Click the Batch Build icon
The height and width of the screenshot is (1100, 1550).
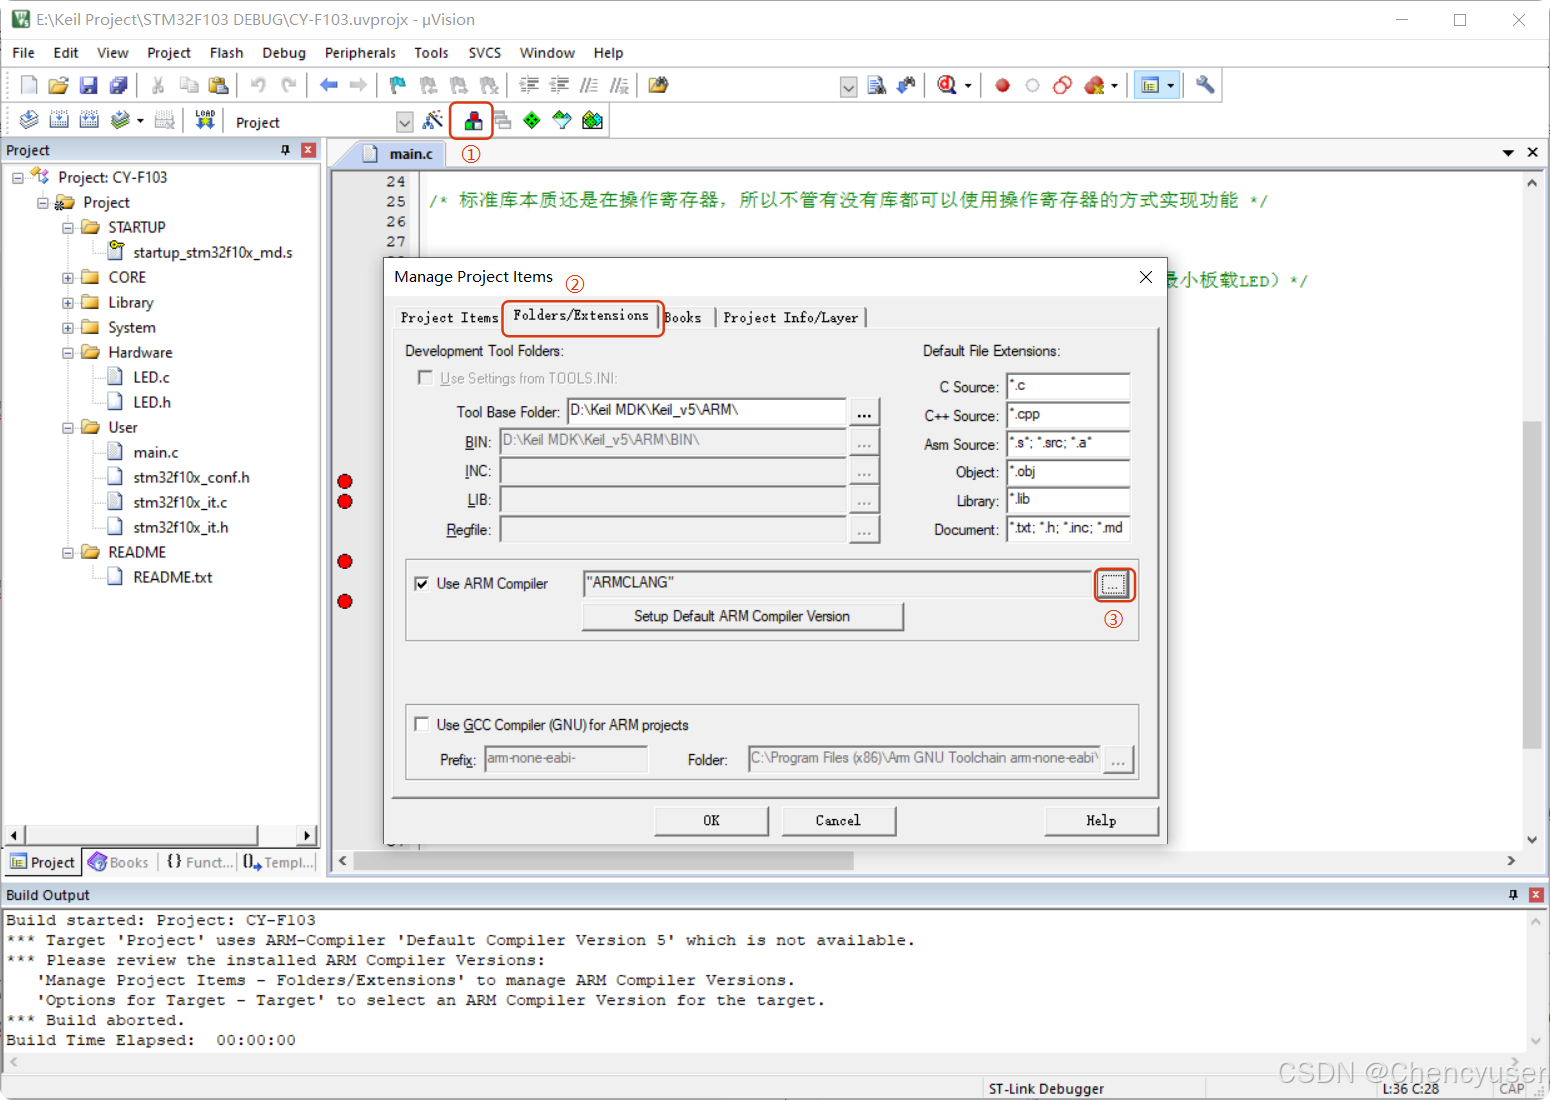tap(120, 121)
